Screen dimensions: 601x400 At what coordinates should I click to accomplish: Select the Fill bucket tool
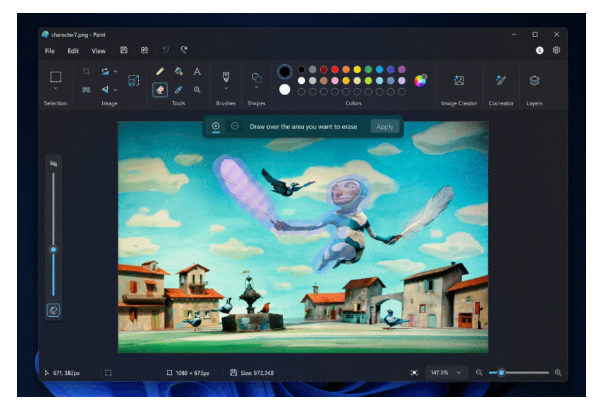(178, 71)
